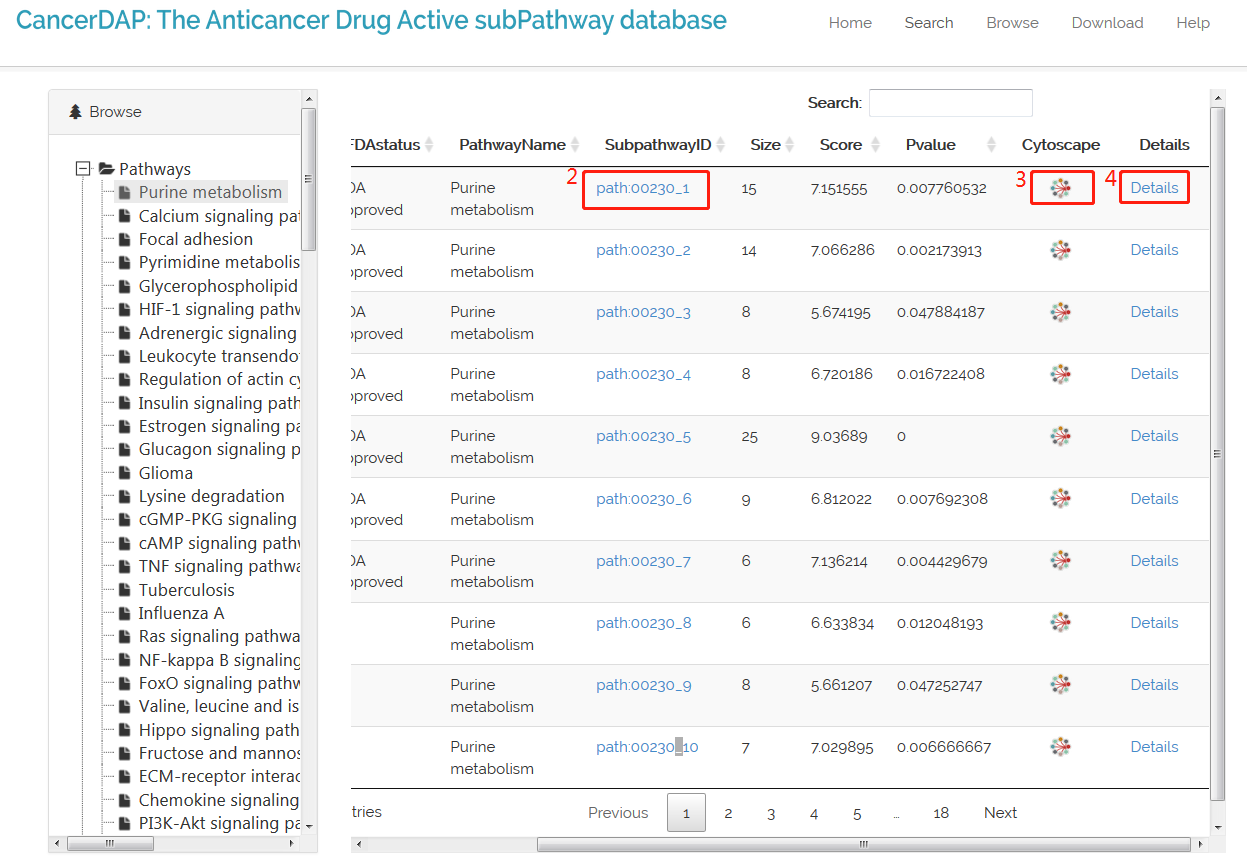Click file icon beside Glioma
1247x864 pixels.
coord(124,473)
